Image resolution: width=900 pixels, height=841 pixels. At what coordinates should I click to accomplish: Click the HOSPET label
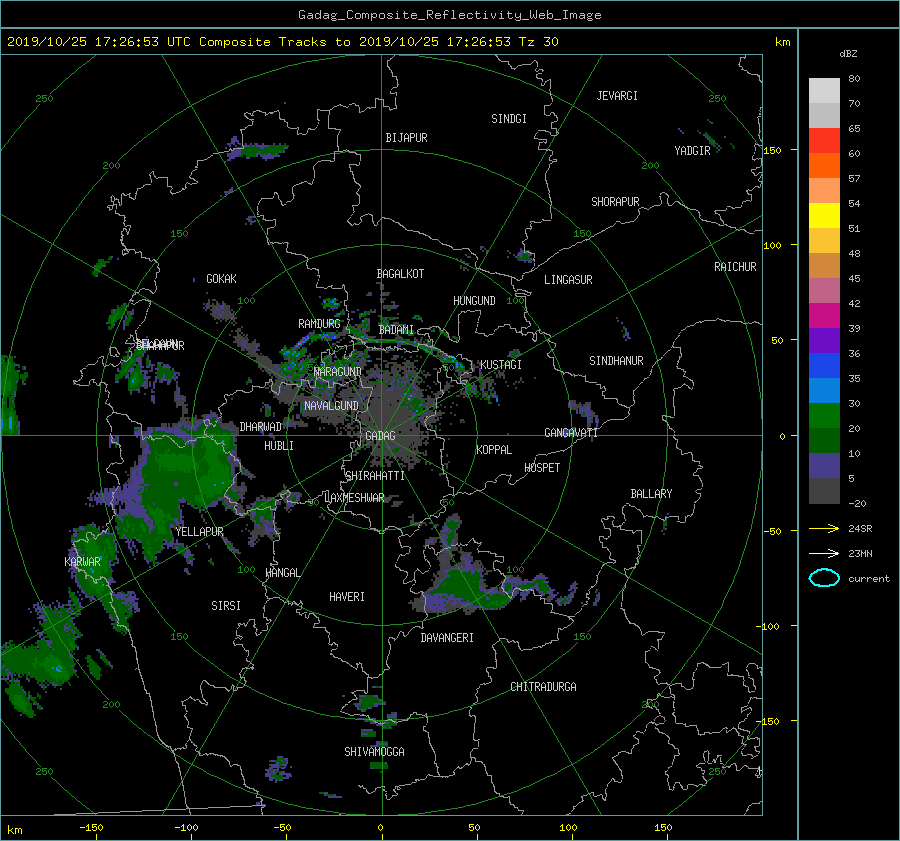point(542,468)
